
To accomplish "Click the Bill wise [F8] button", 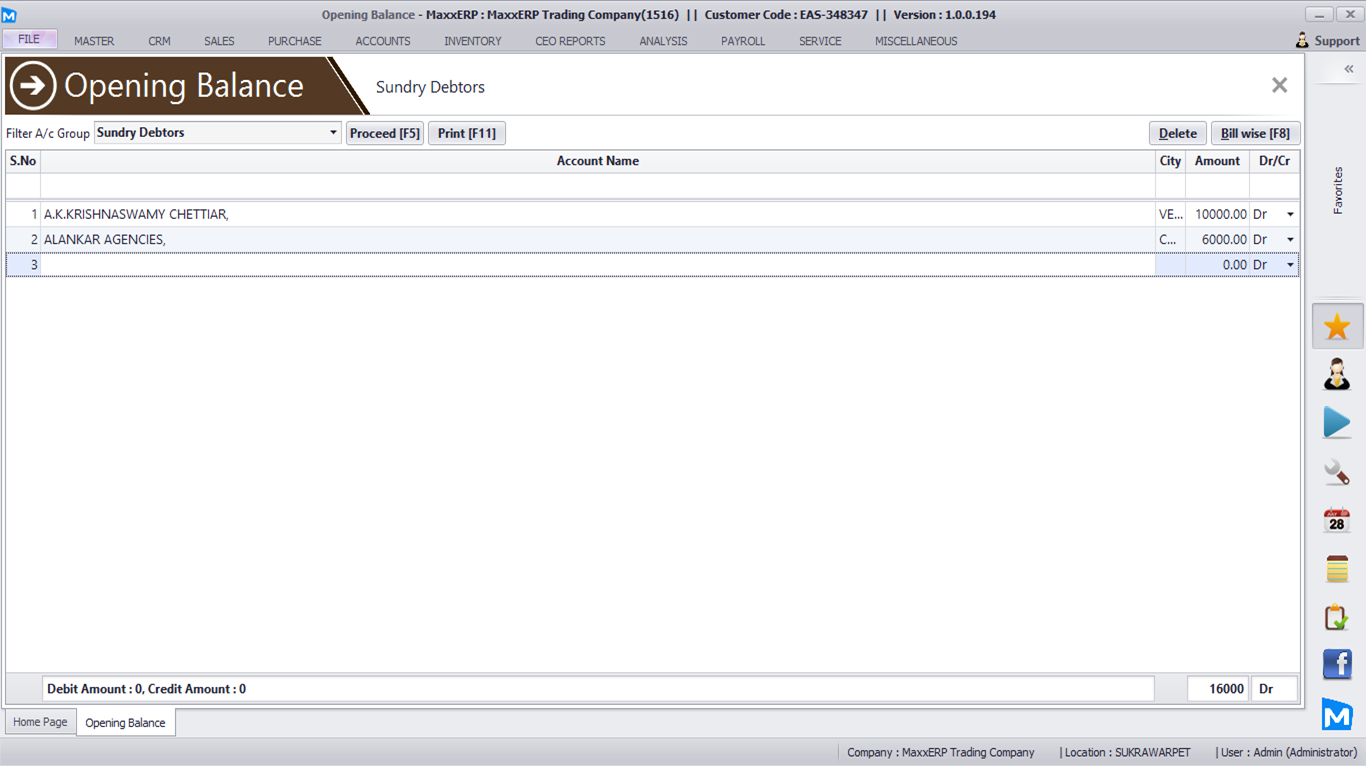I will 1255,133.
